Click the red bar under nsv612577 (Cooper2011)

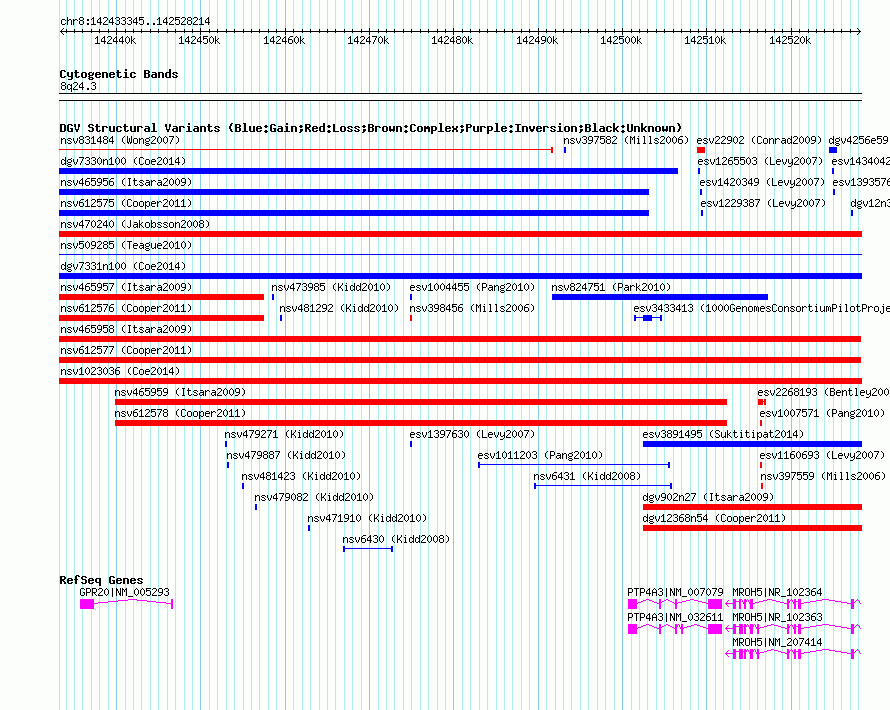pyautogui.click(x=460, y=360)
